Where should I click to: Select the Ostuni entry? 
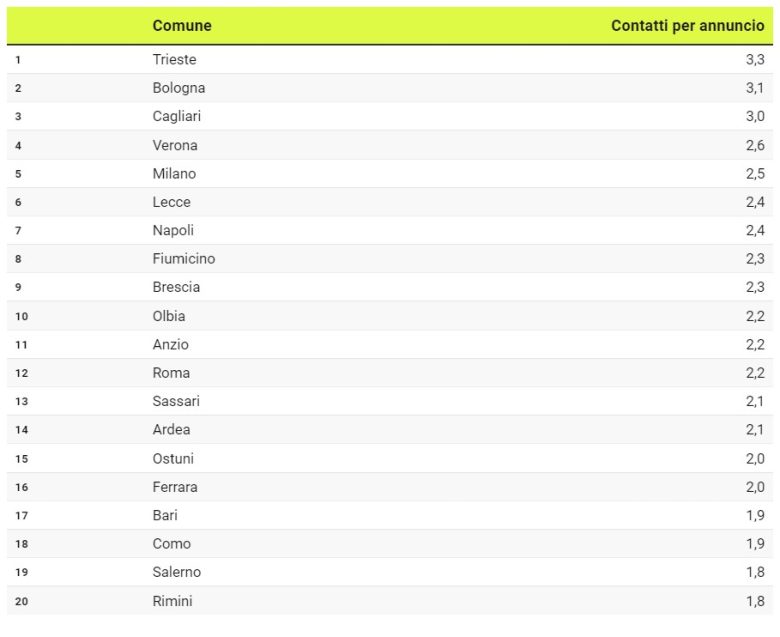173,458
